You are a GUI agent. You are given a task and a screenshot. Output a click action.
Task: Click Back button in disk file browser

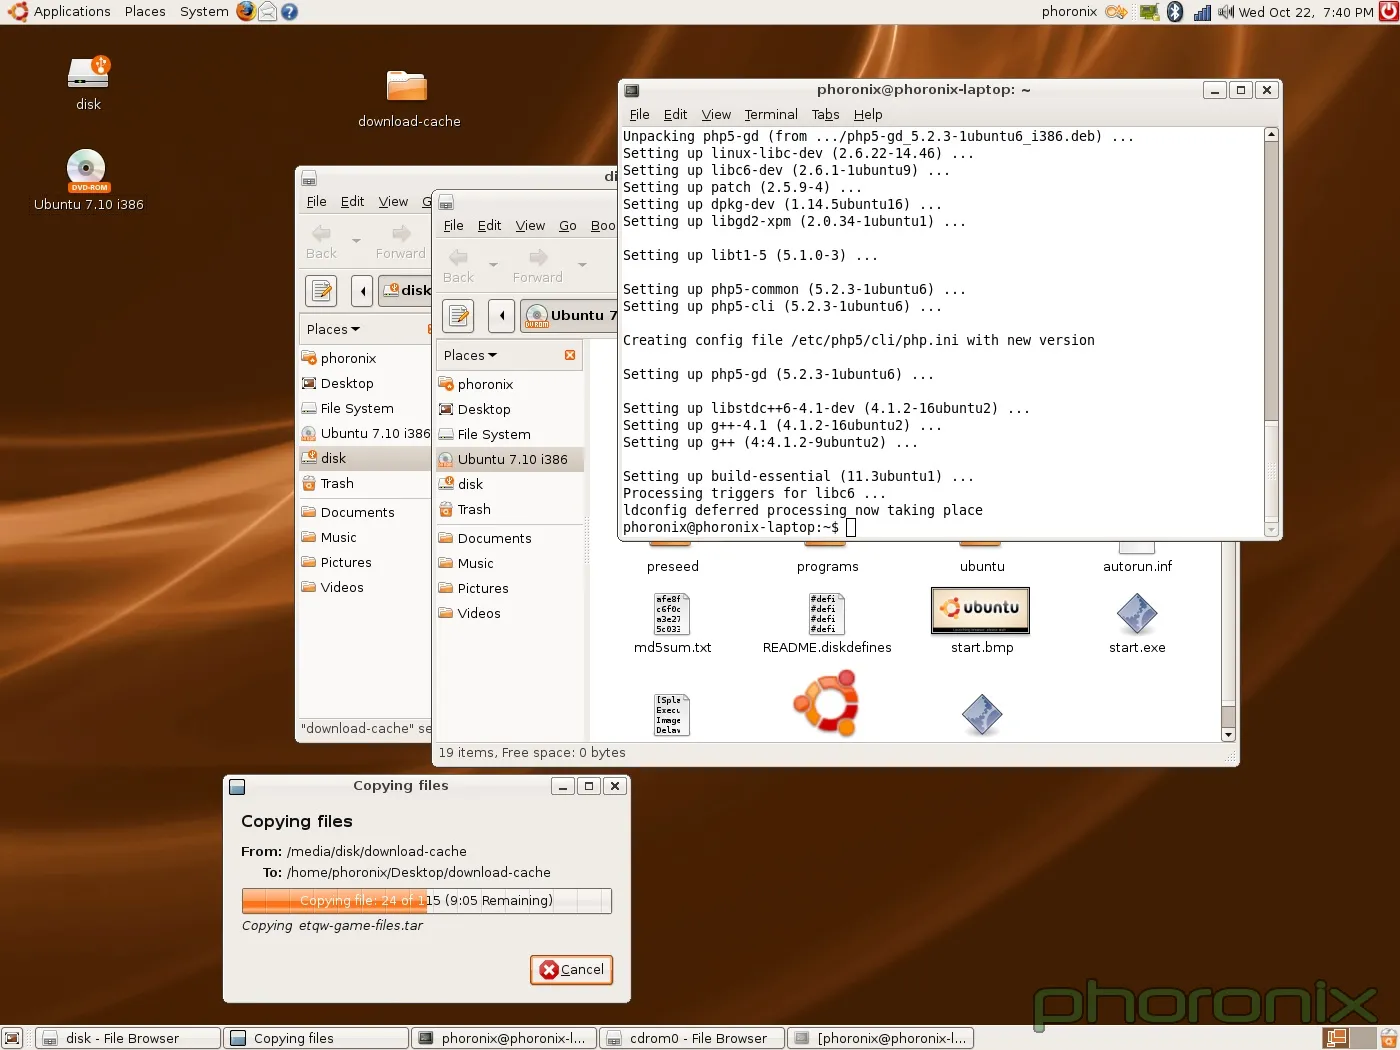point(321,242)
